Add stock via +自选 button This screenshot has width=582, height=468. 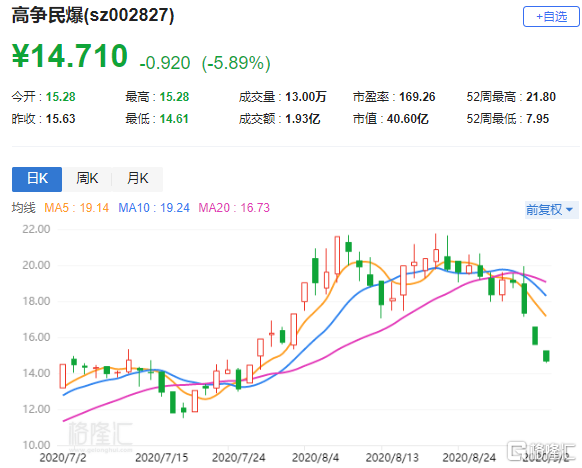click(551, 17)
